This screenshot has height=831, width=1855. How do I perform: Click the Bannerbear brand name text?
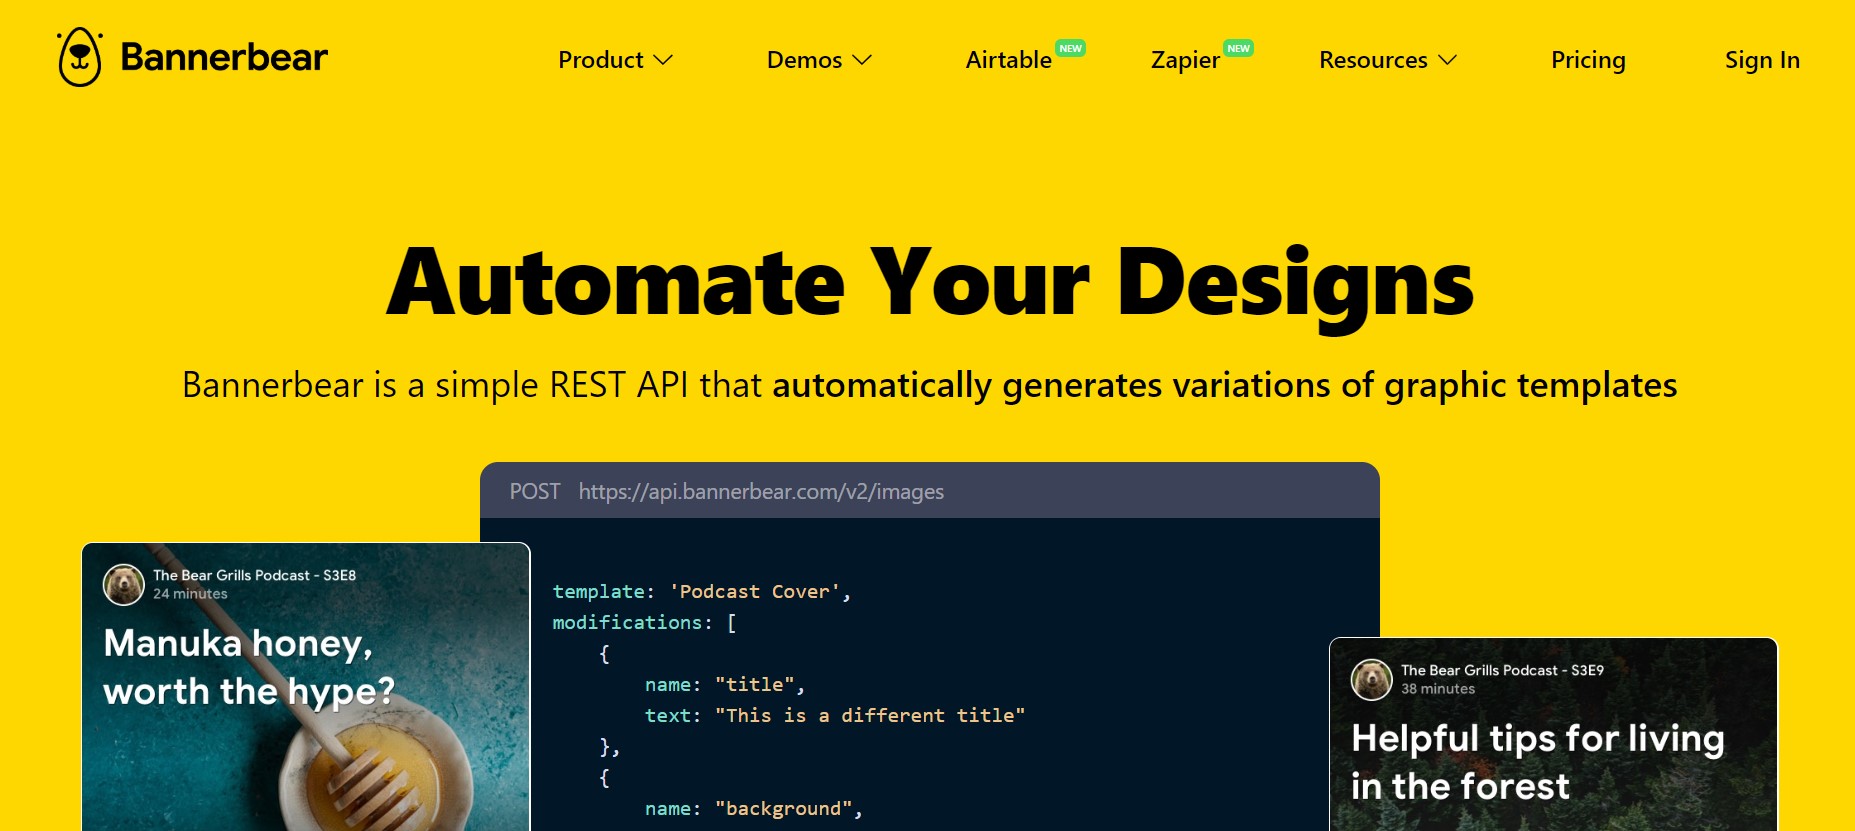pyautogui.click(x=224, y=57)
